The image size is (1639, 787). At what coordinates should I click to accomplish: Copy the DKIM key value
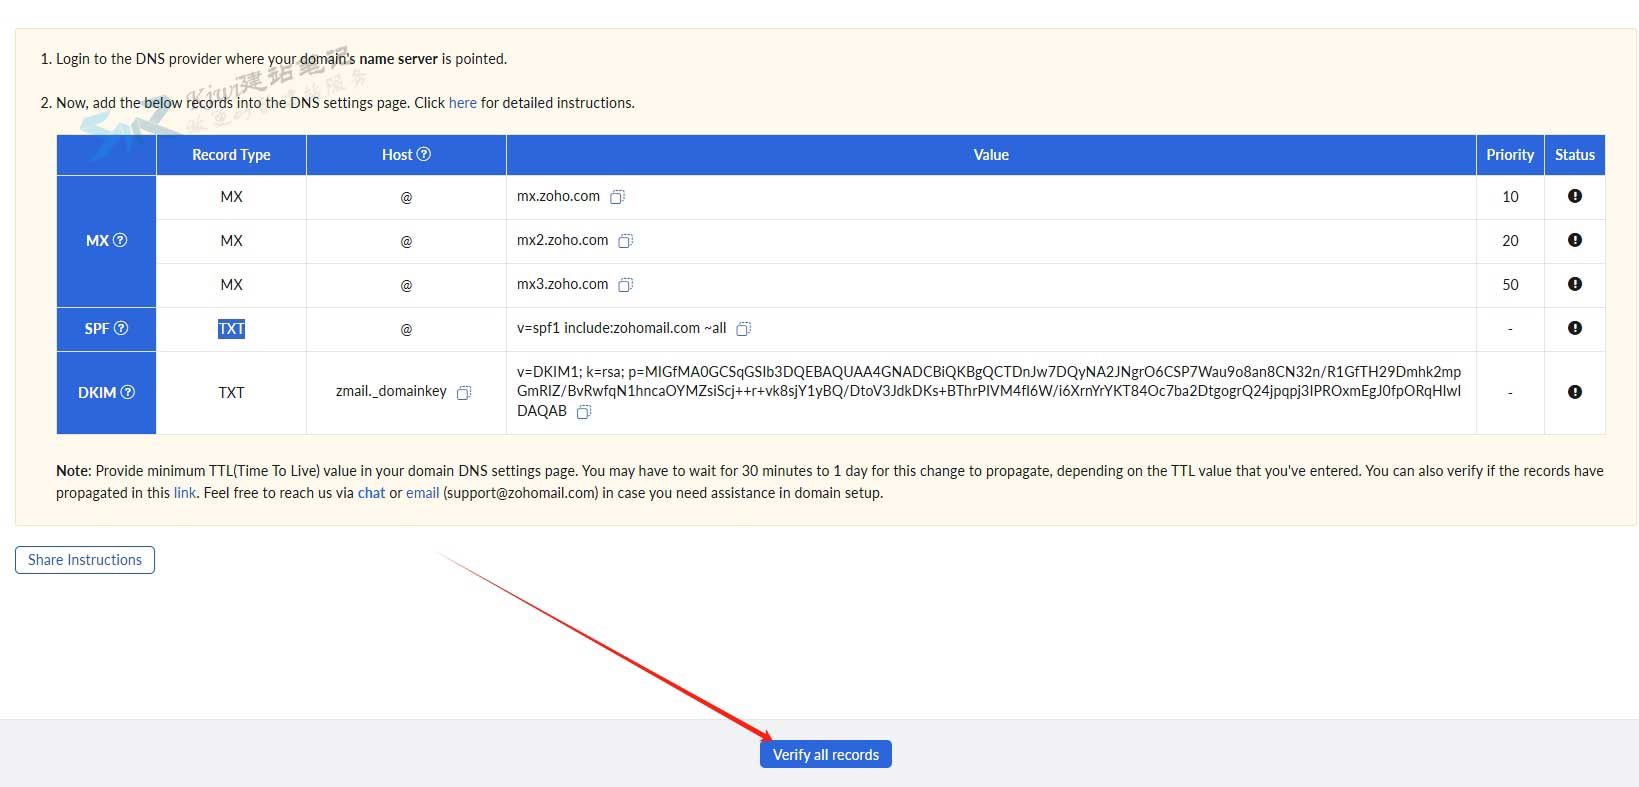tap(584, 412)
